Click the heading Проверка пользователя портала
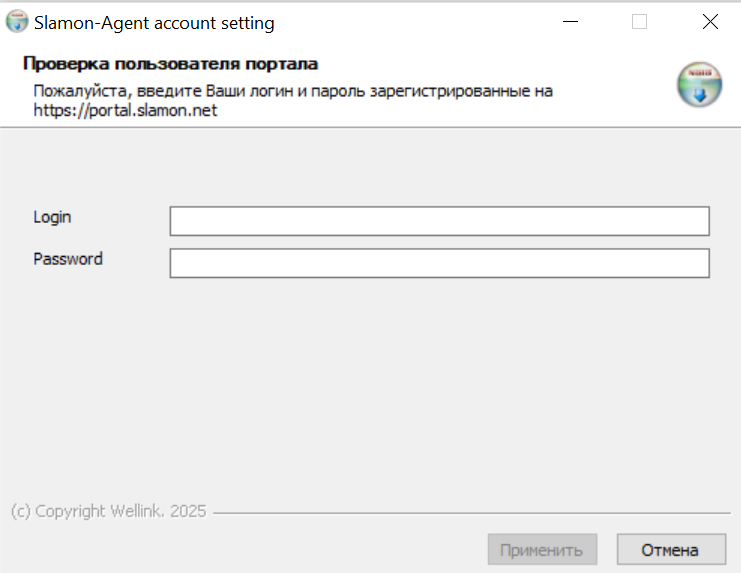 [x=170, y=64]
